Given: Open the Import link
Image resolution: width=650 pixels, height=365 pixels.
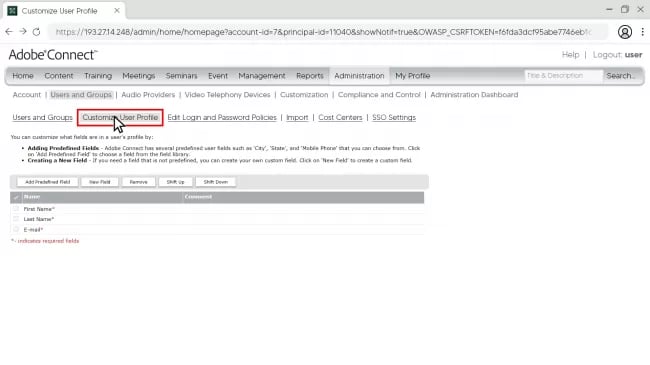Looking at the screenshot, I should click(x=297, y=117).
